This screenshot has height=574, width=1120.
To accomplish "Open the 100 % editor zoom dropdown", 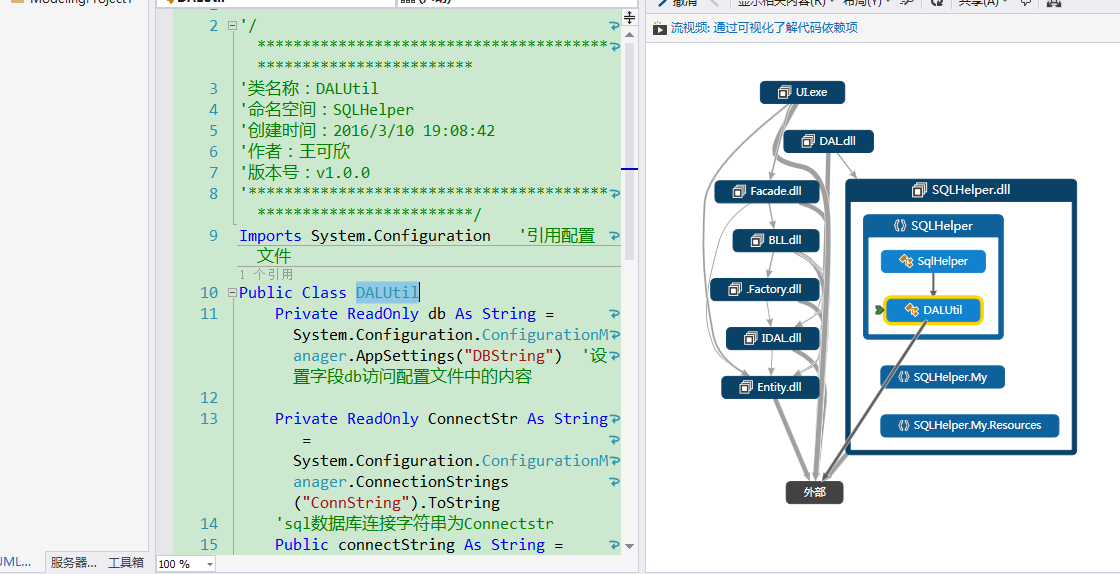I will click(209, 564).
